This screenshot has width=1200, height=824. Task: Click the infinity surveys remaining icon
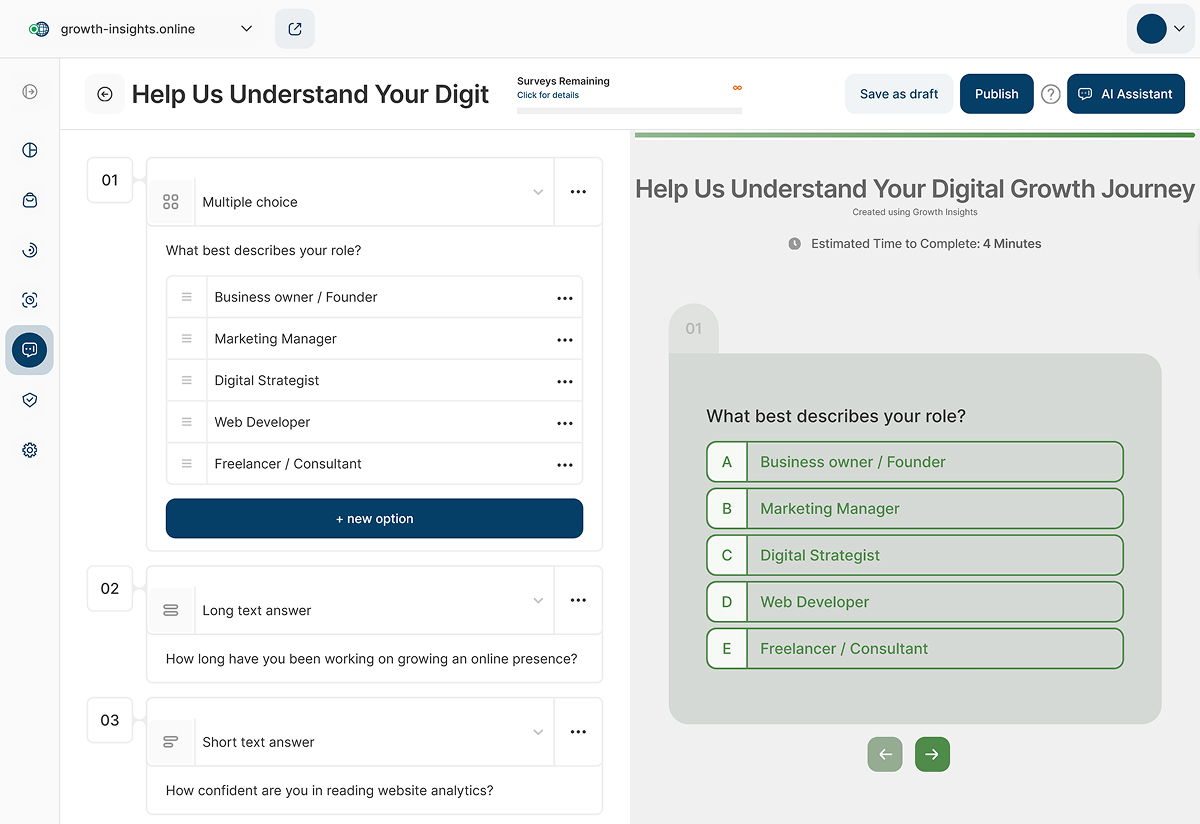[x=737, y=88]
